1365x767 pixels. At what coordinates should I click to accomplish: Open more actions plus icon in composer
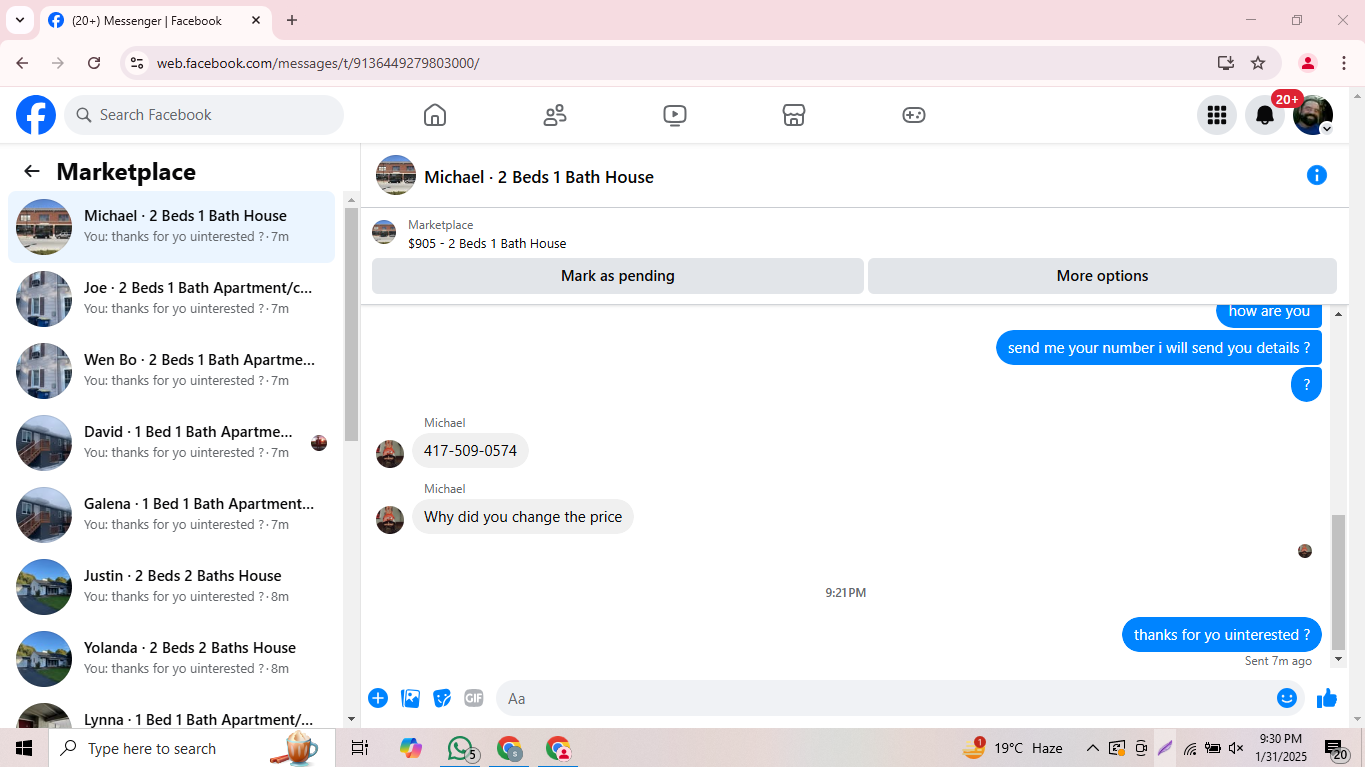(x=378, y=698)
